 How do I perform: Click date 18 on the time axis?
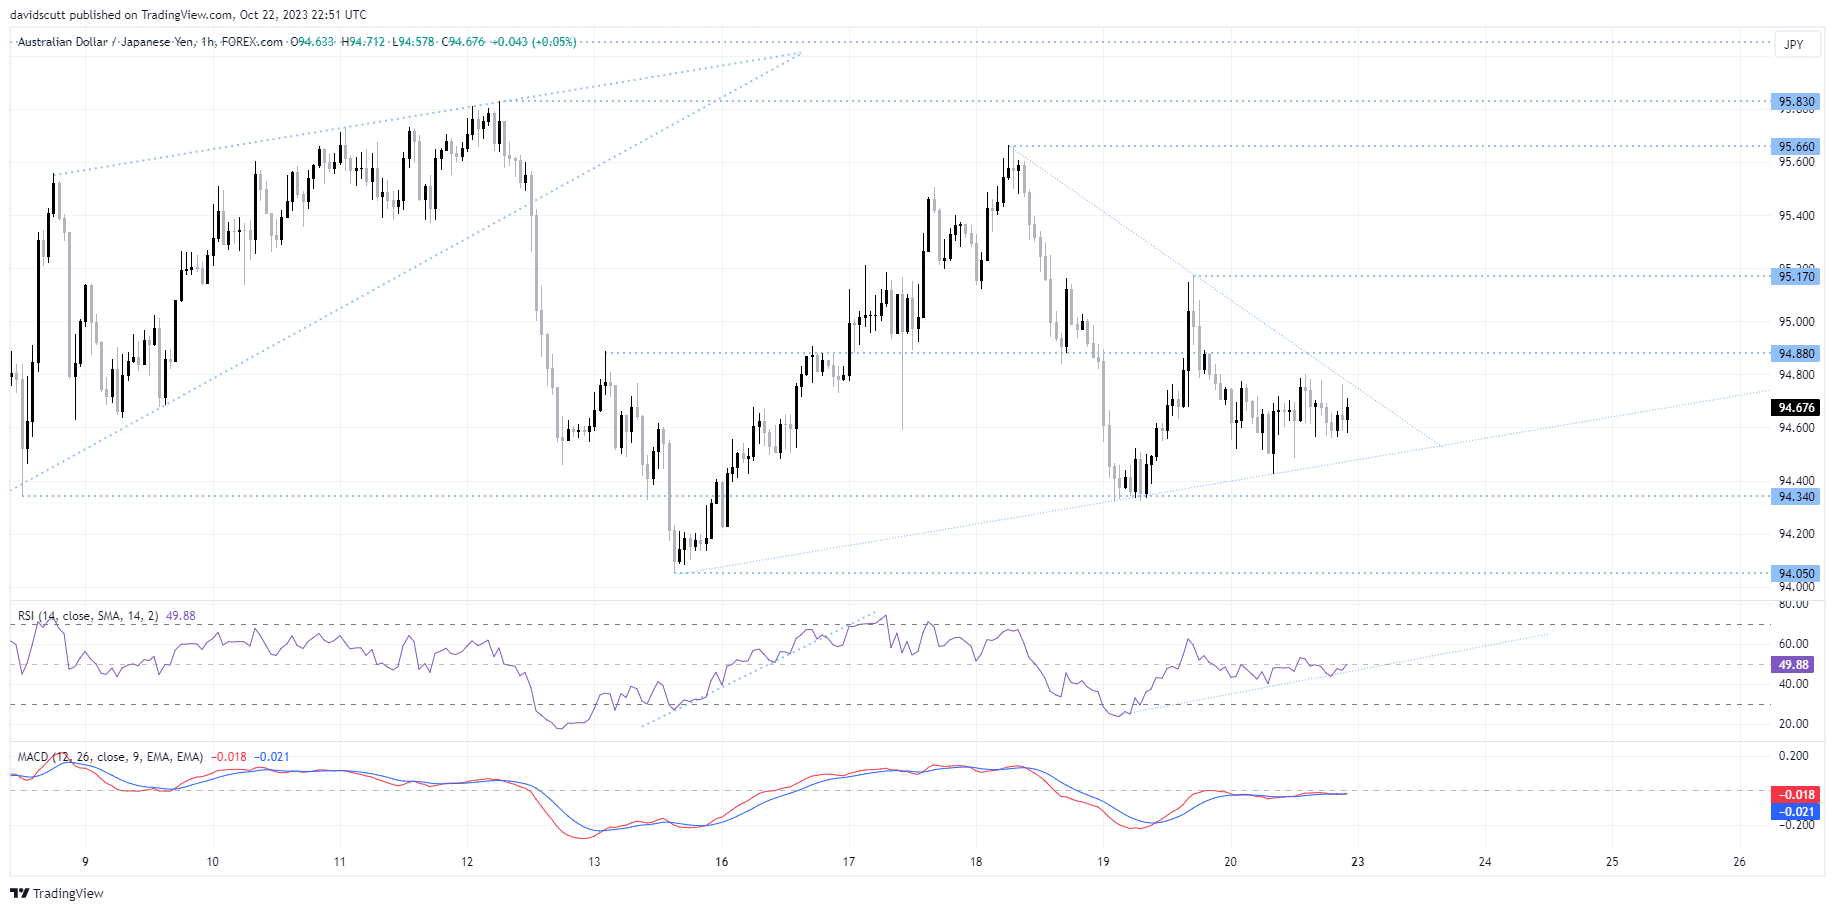976,862
